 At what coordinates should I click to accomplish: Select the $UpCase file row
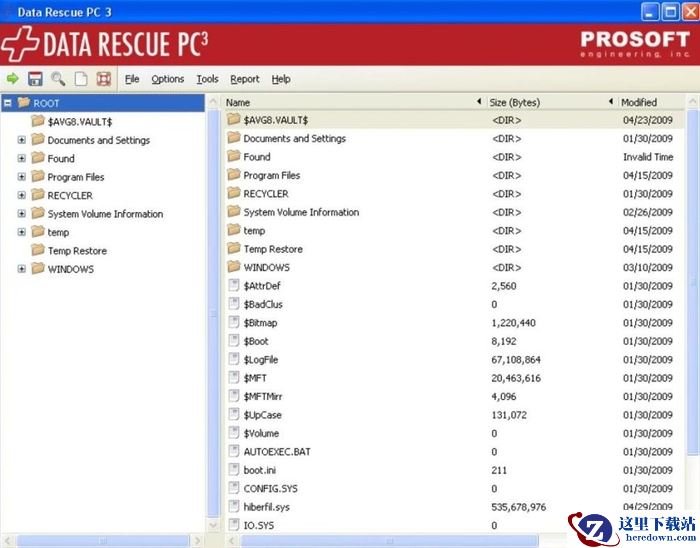[x=453, y=415]
